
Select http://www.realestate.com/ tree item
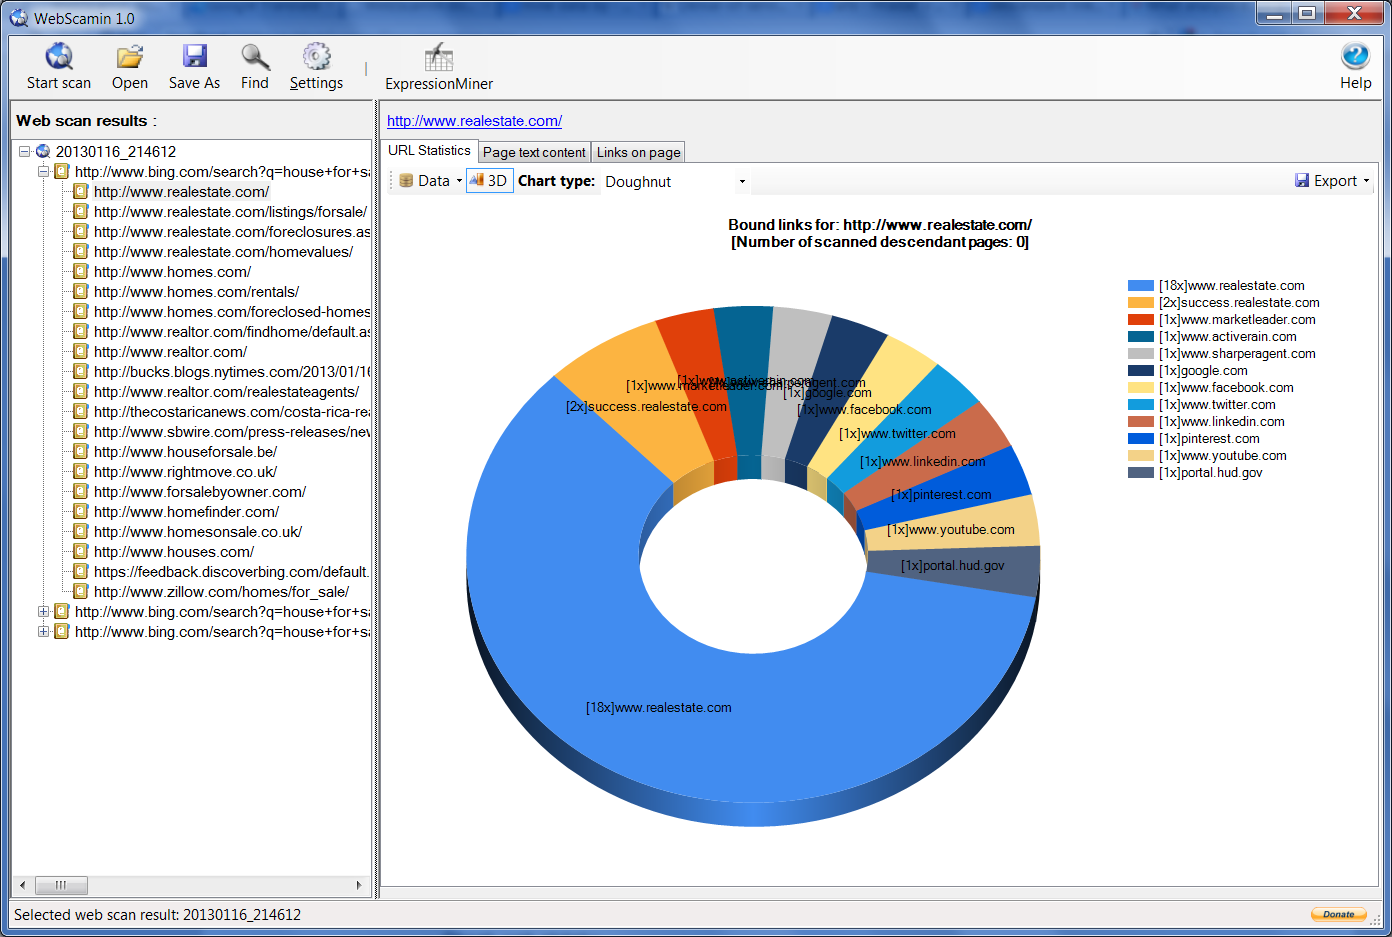181,192
